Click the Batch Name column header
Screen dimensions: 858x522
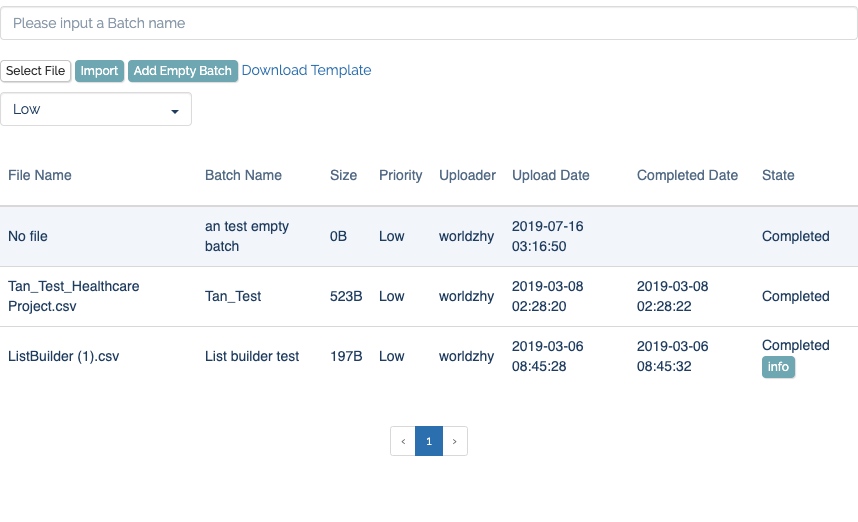[243, 175]
